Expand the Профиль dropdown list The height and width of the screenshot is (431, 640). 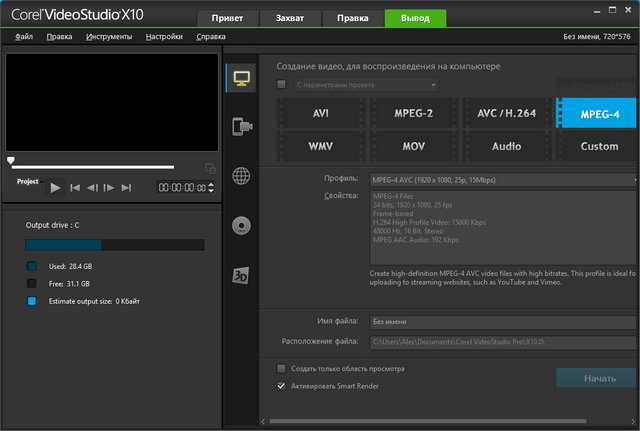(634, 180)
